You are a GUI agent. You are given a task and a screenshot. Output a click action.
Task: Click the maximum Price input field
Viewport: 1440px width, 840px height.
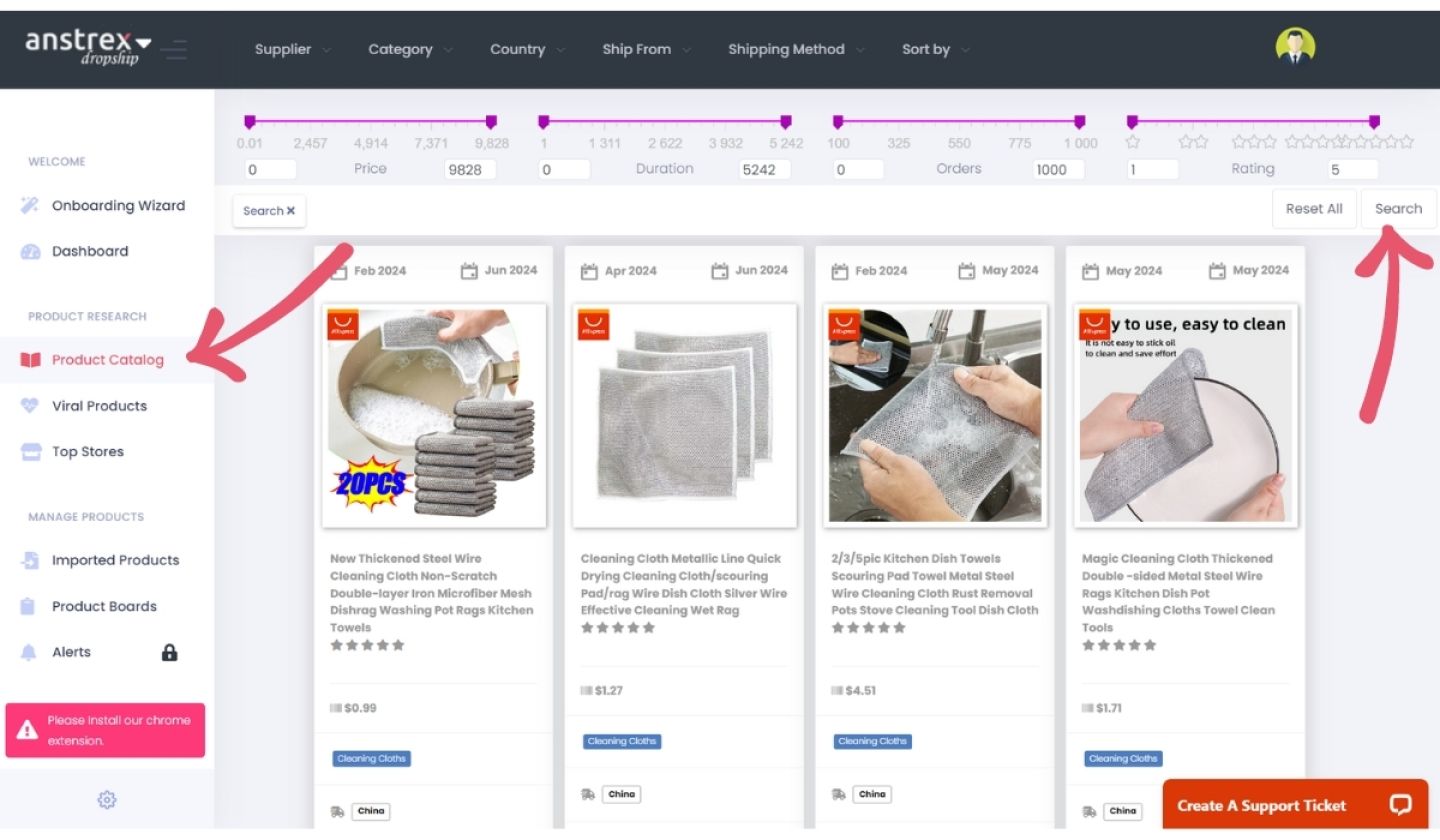click(469, 169)
